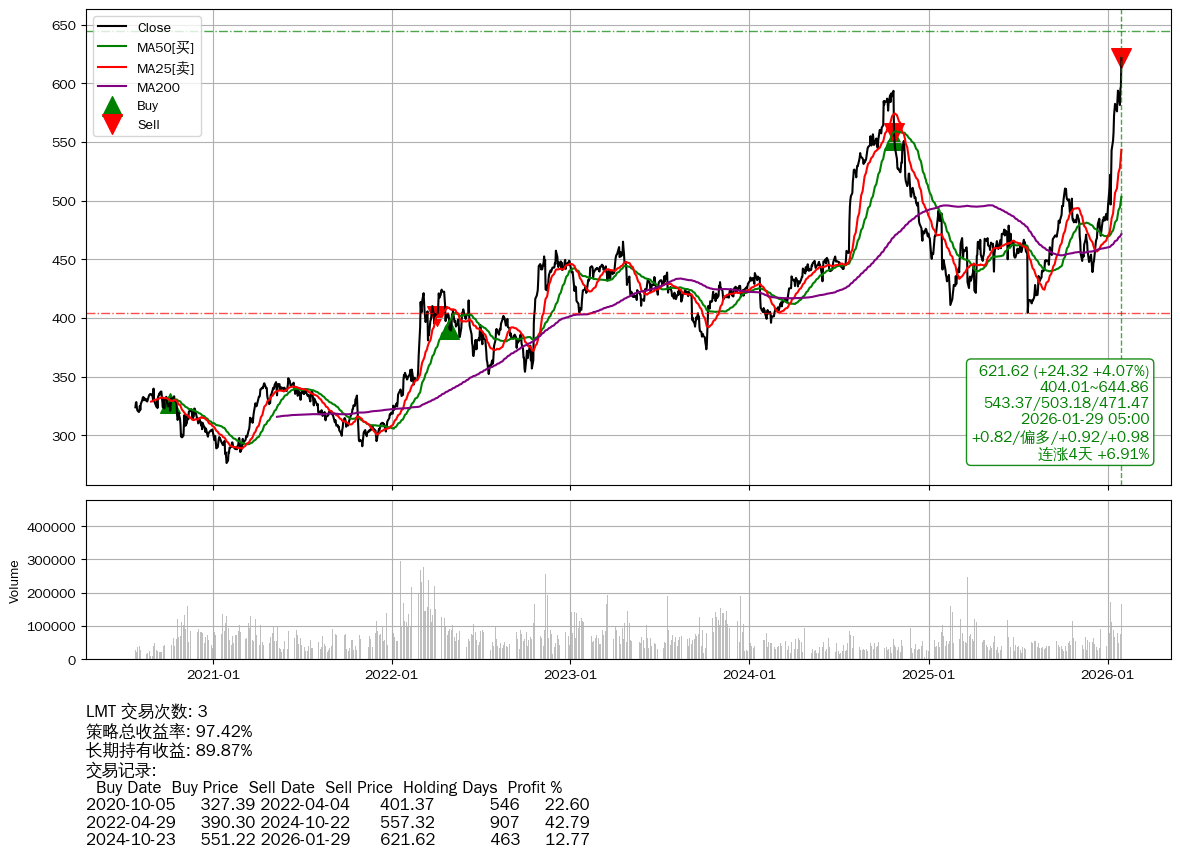Click the Holding Days column header

(x=450, y=787)
